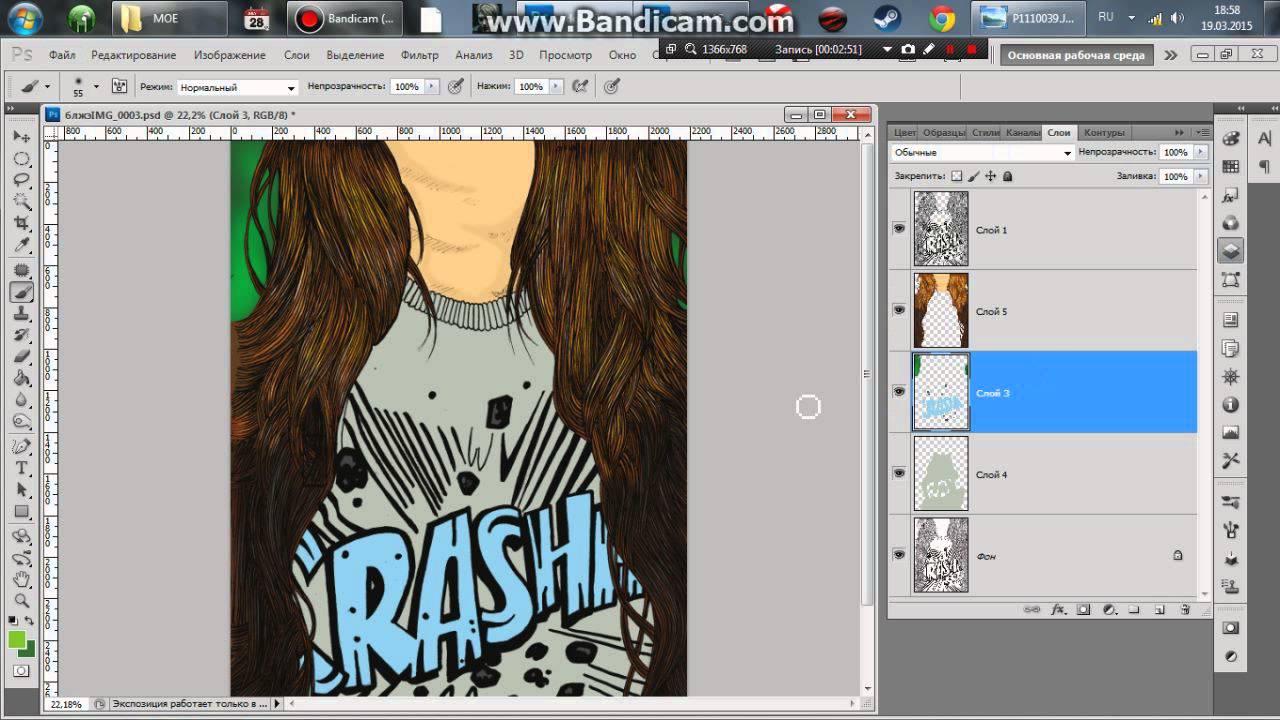Select the Crop tool in the toolbox

[x=21, y=223]
